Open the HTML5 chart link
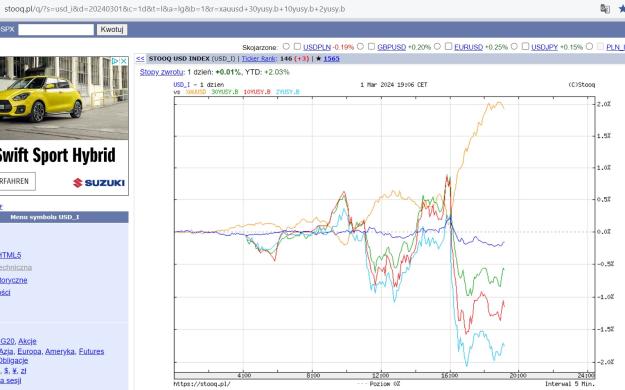 [10, 255]
